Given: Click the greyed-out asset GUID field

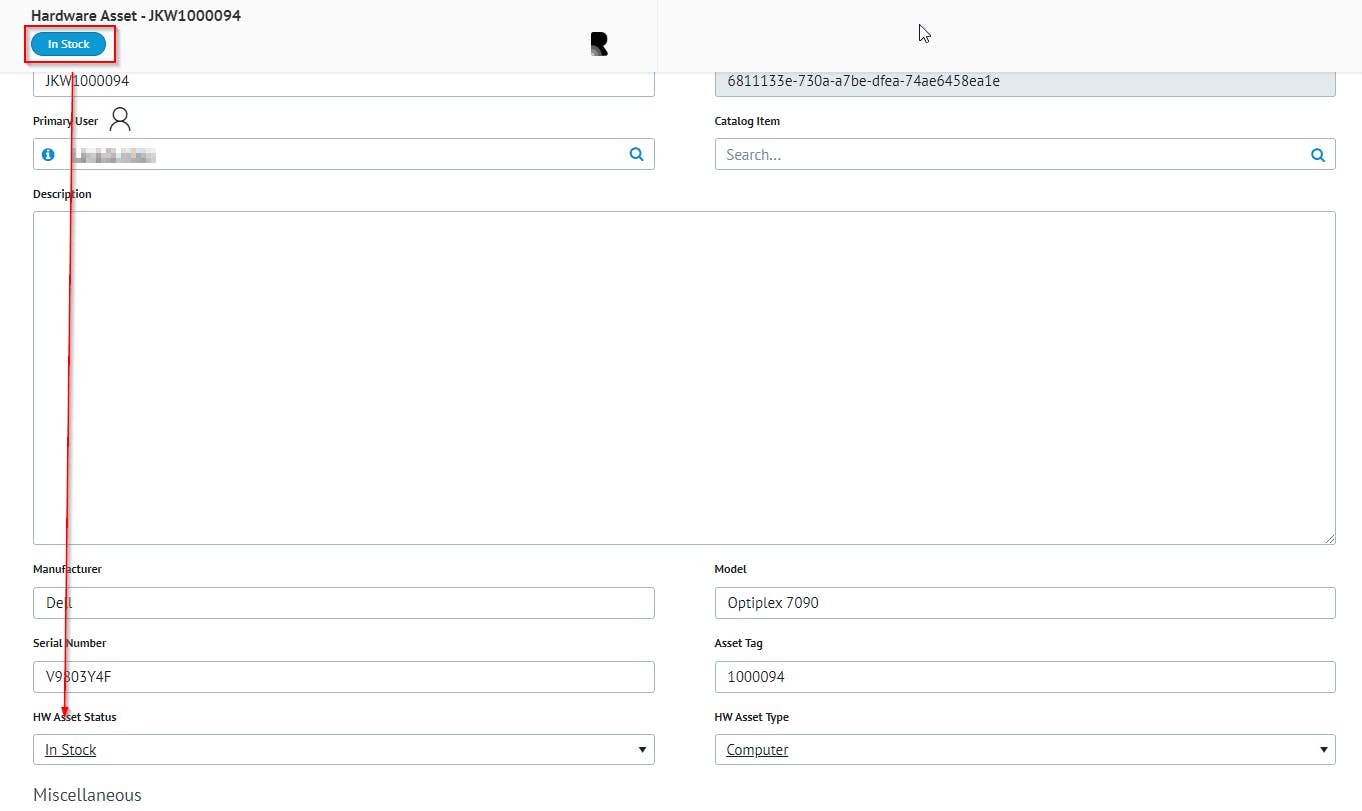Looking at the screenshot, I should (x=1024, y=82).
